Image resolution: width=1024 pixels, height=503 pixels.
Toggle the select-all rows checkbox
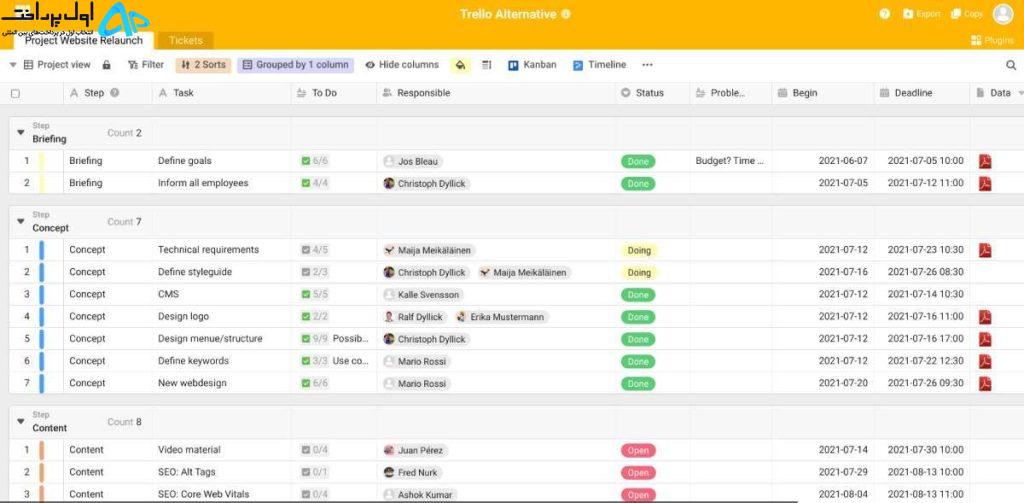(x=15, y=93)
